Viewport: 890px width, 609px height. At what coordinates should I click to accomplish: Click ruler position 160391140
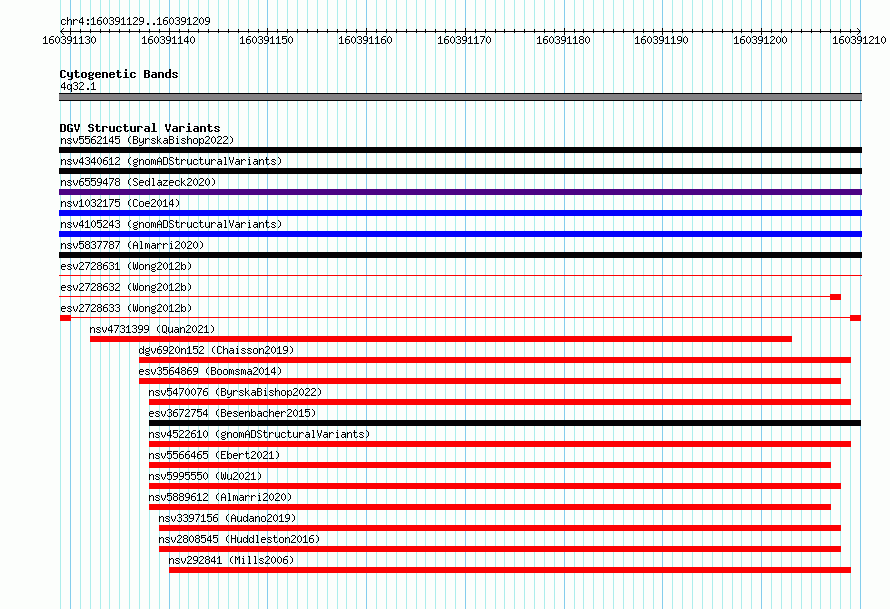coord(168,40)
